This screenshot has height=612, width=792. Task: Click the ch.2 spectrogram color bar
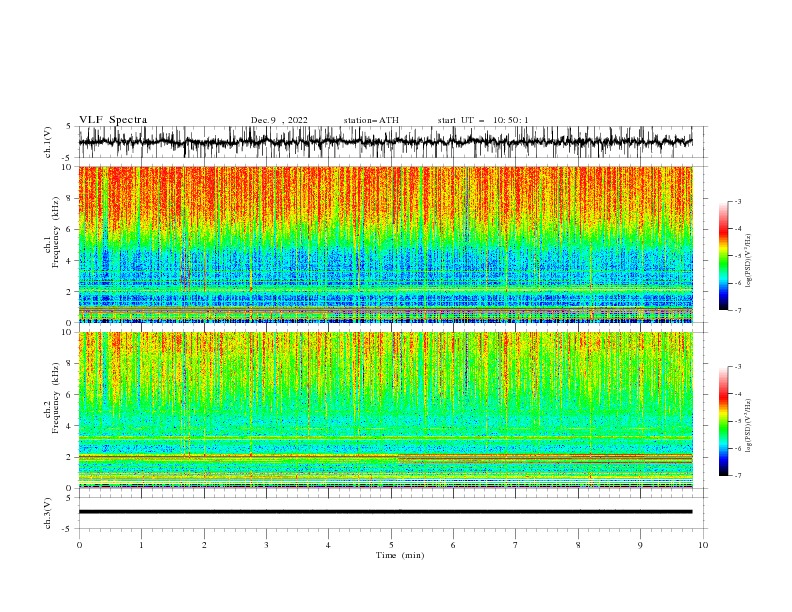pos(723,421)
